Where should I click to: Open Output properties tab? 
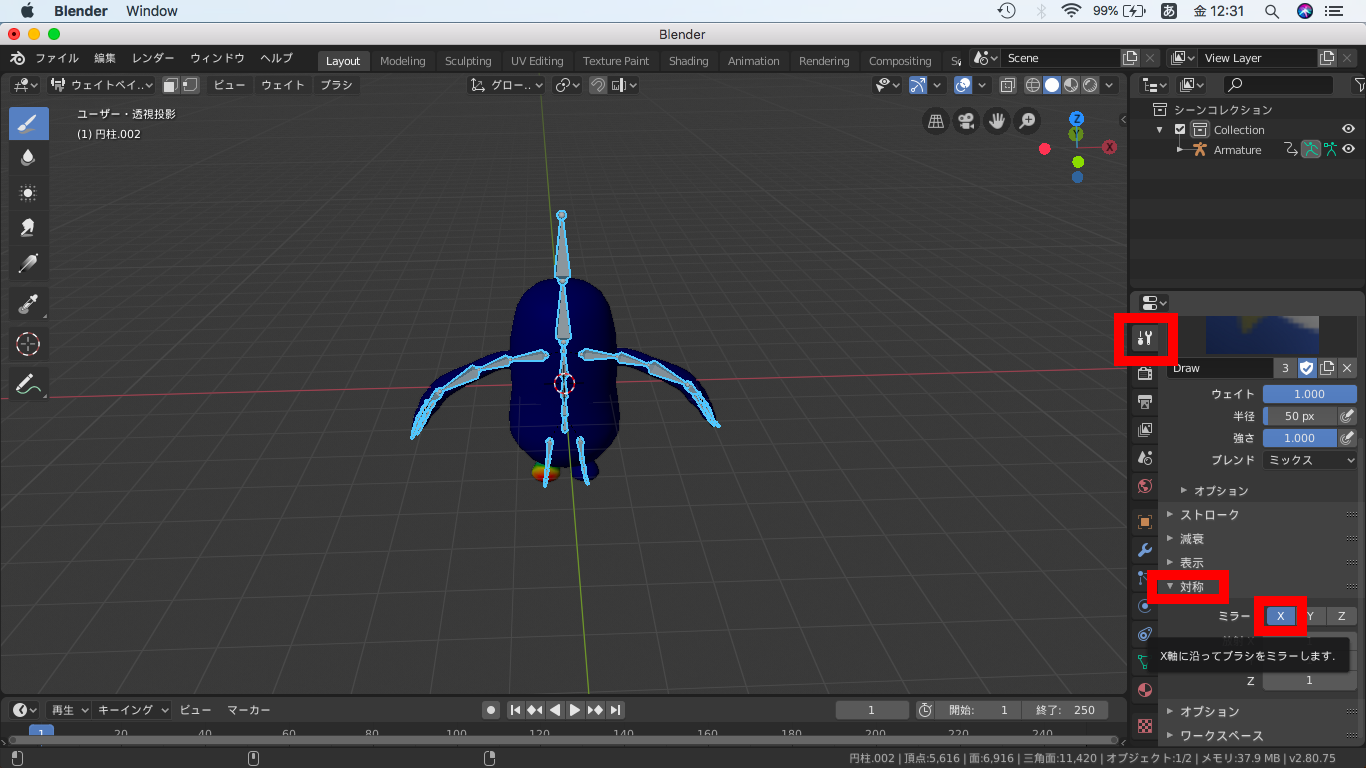(1145, 402)
